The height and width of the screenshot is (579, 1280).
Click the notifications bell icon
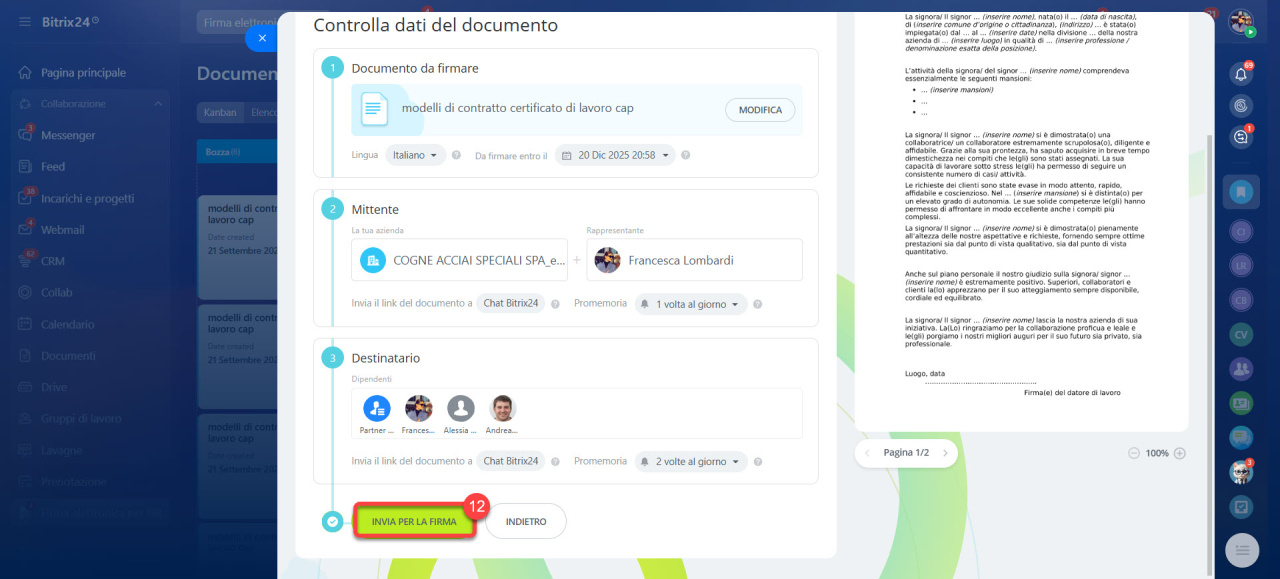(1241, 74)
